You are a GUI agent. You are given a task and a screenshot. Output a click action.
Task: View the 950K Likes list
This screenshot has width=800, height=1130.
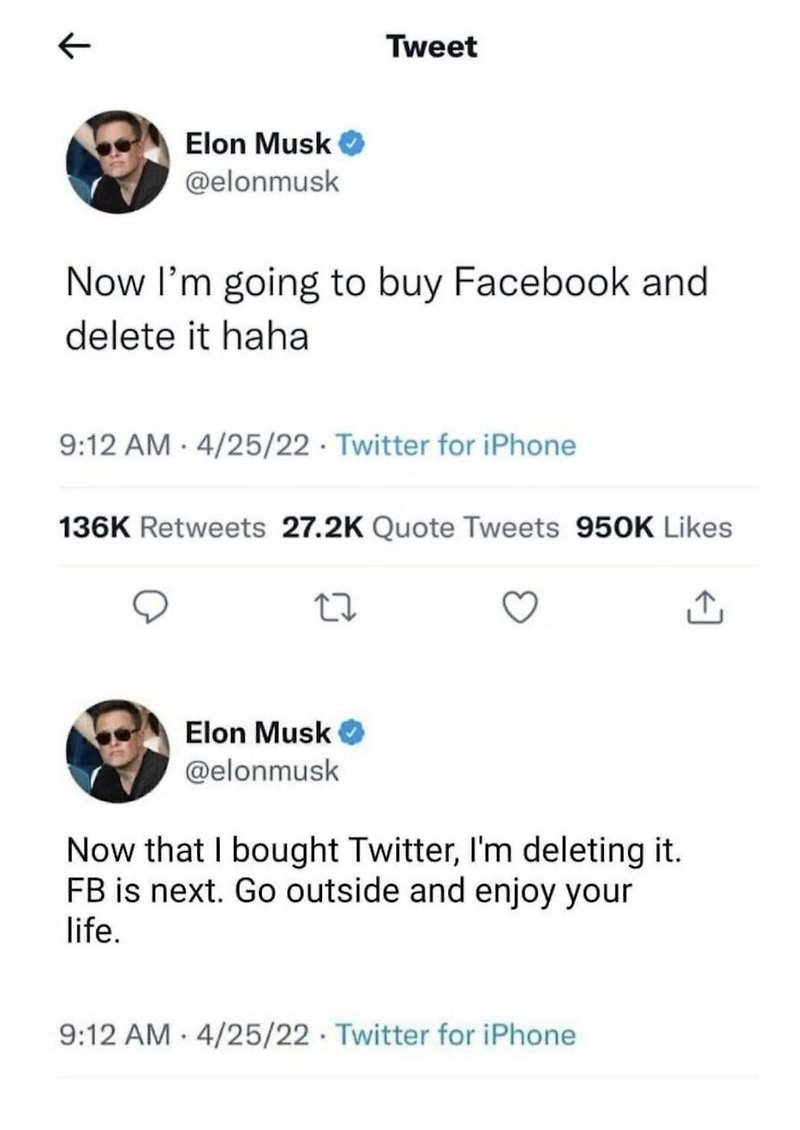click(654, 528)
